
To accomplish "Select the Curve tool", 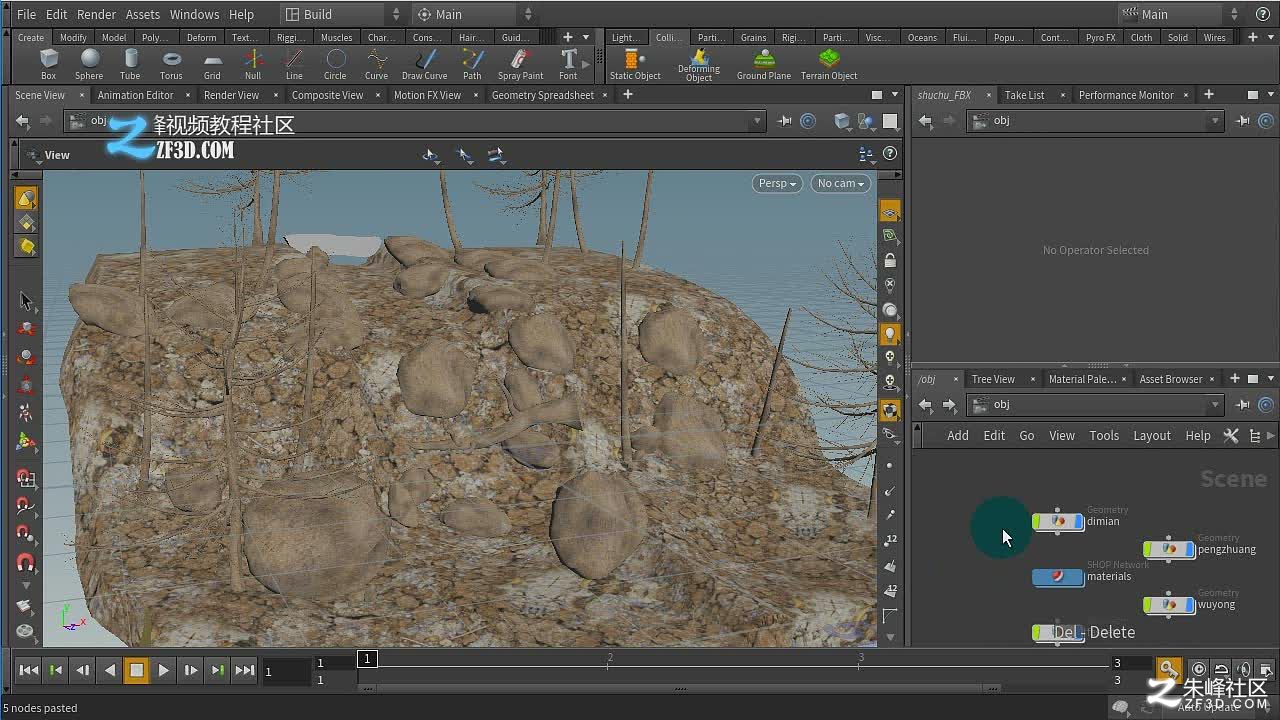I will point(376,65).
